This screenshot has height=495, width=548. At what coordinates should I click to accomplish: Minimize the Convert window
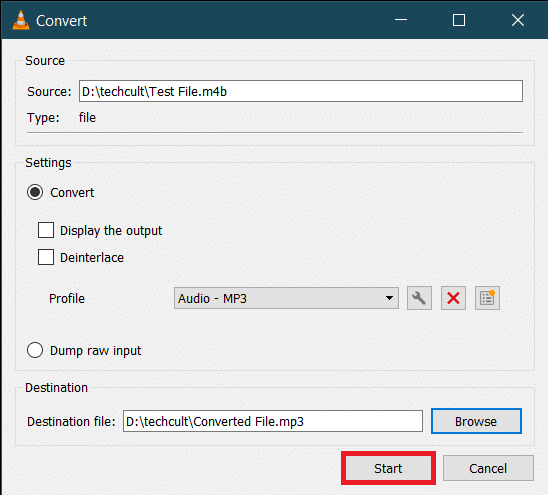(x=401, y=20)
